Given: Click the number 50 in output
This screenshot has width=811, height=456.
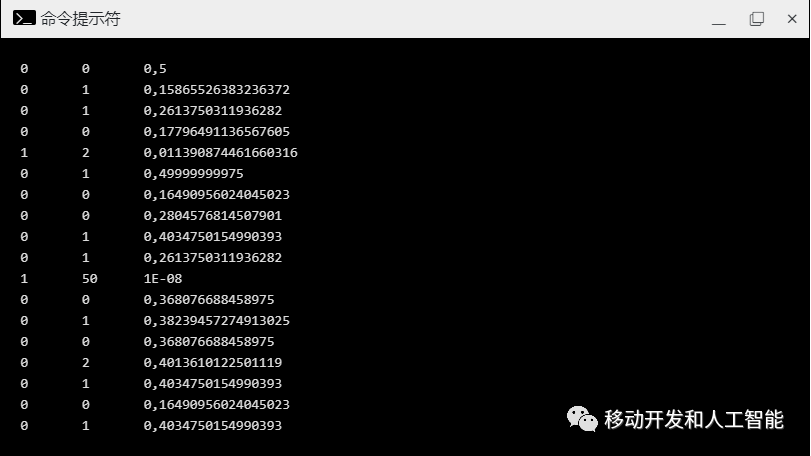Looking at the screenshot, I should 89,279.
